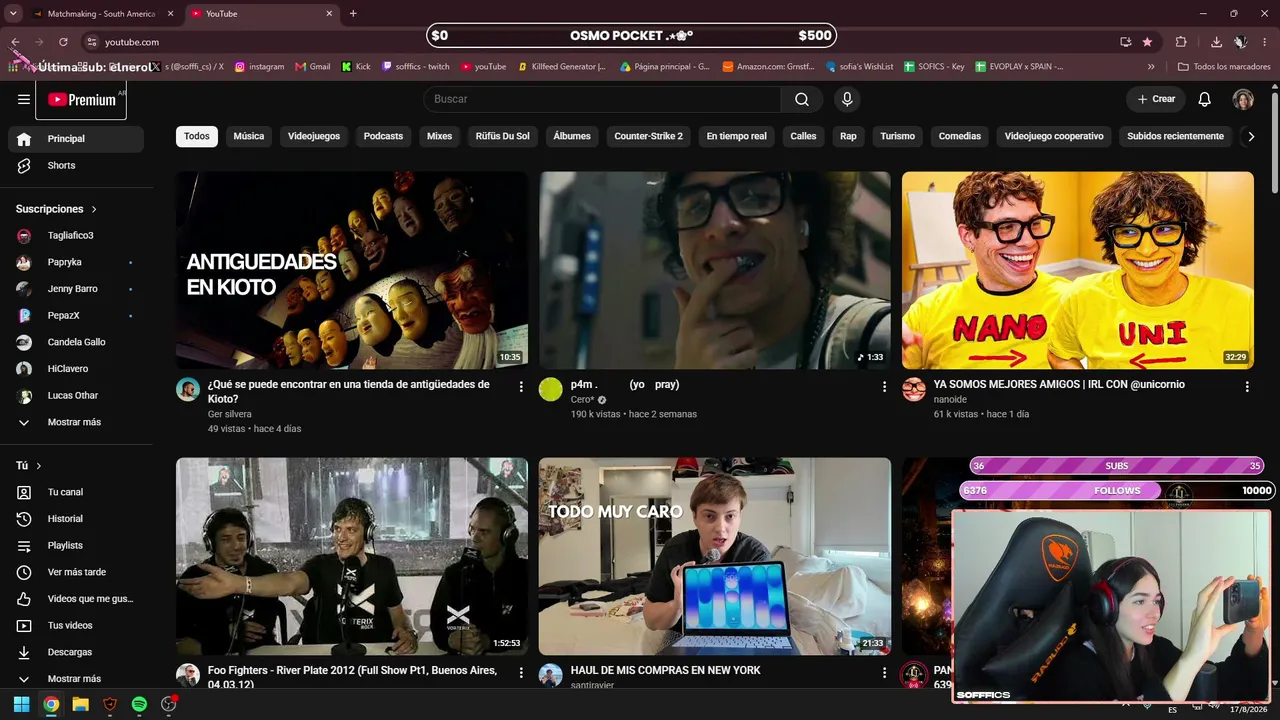The image size is (1280, 720).
Task: Show more category chips with right arrow
Action: [1250, 136]
